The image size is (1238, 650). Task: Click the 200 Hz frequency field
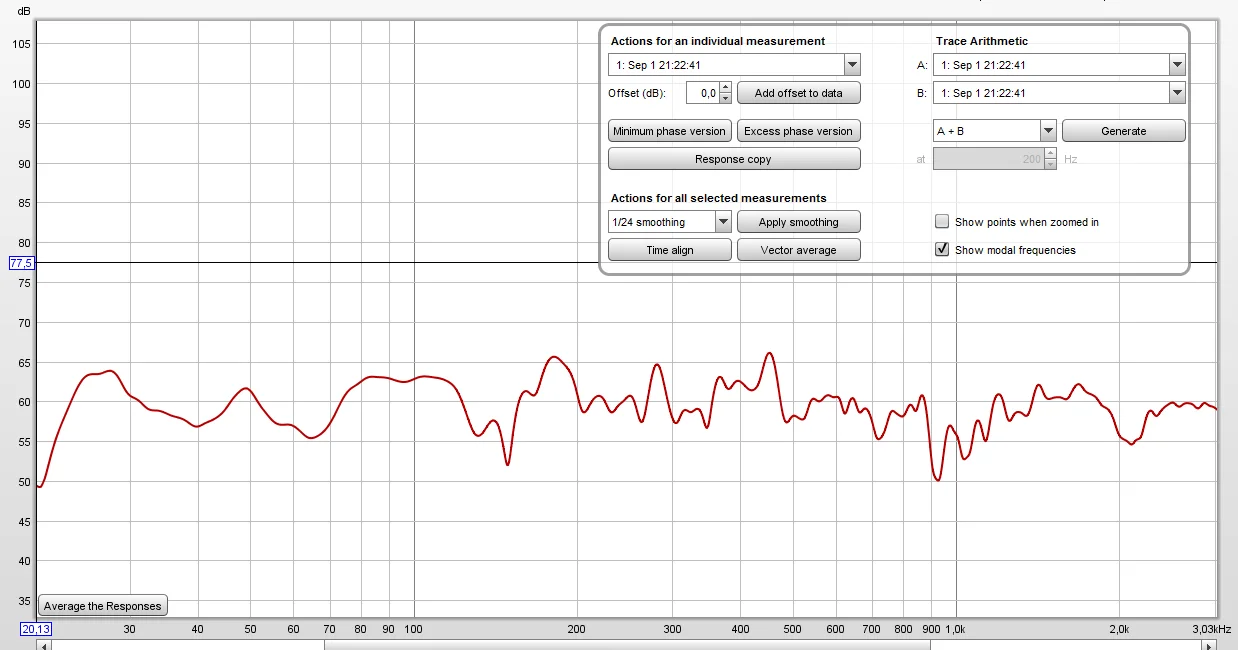pyautogui.click(x=988, y=159)
